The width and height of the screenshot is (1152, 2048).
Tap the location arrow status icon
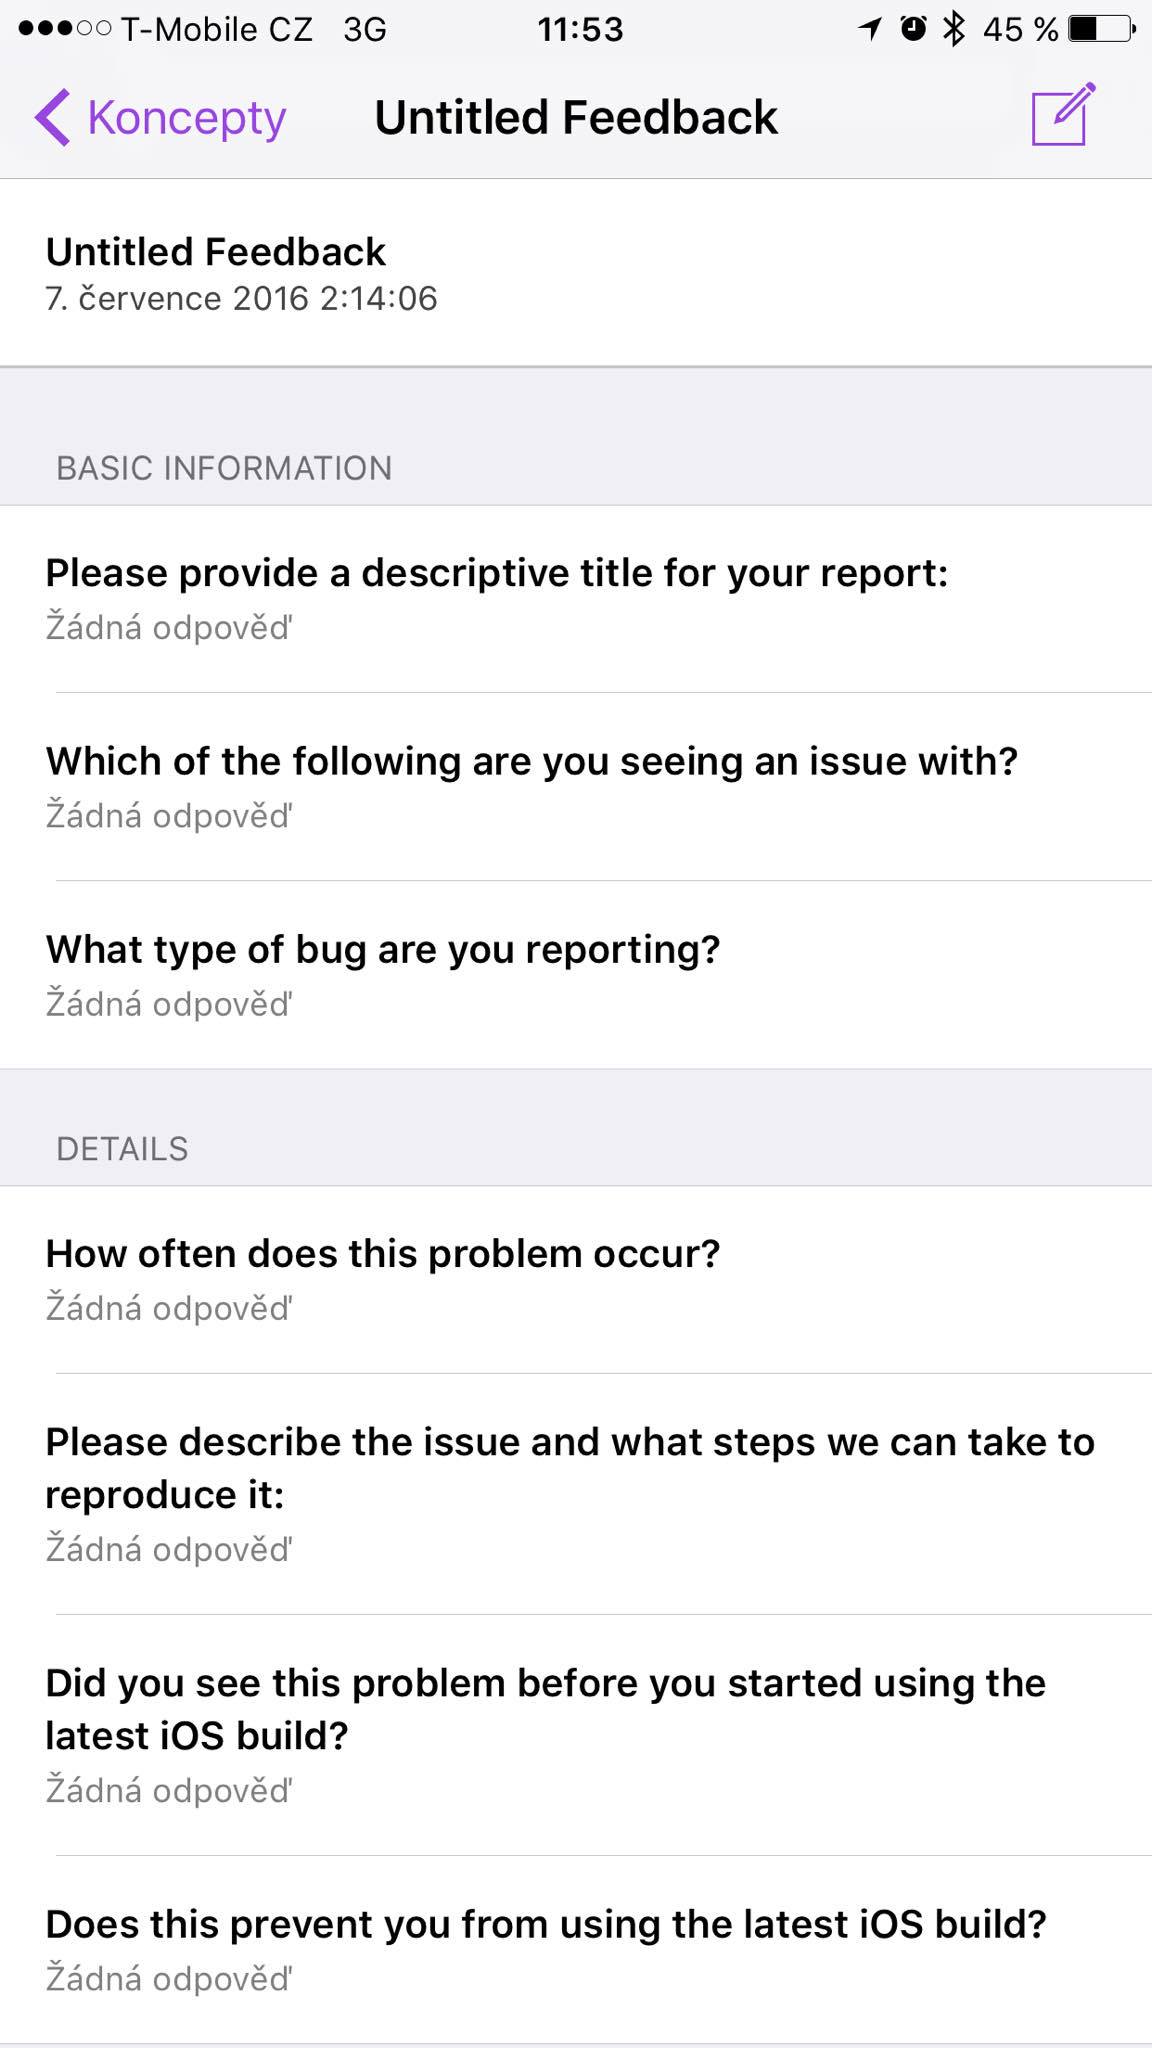click(870, 29)
